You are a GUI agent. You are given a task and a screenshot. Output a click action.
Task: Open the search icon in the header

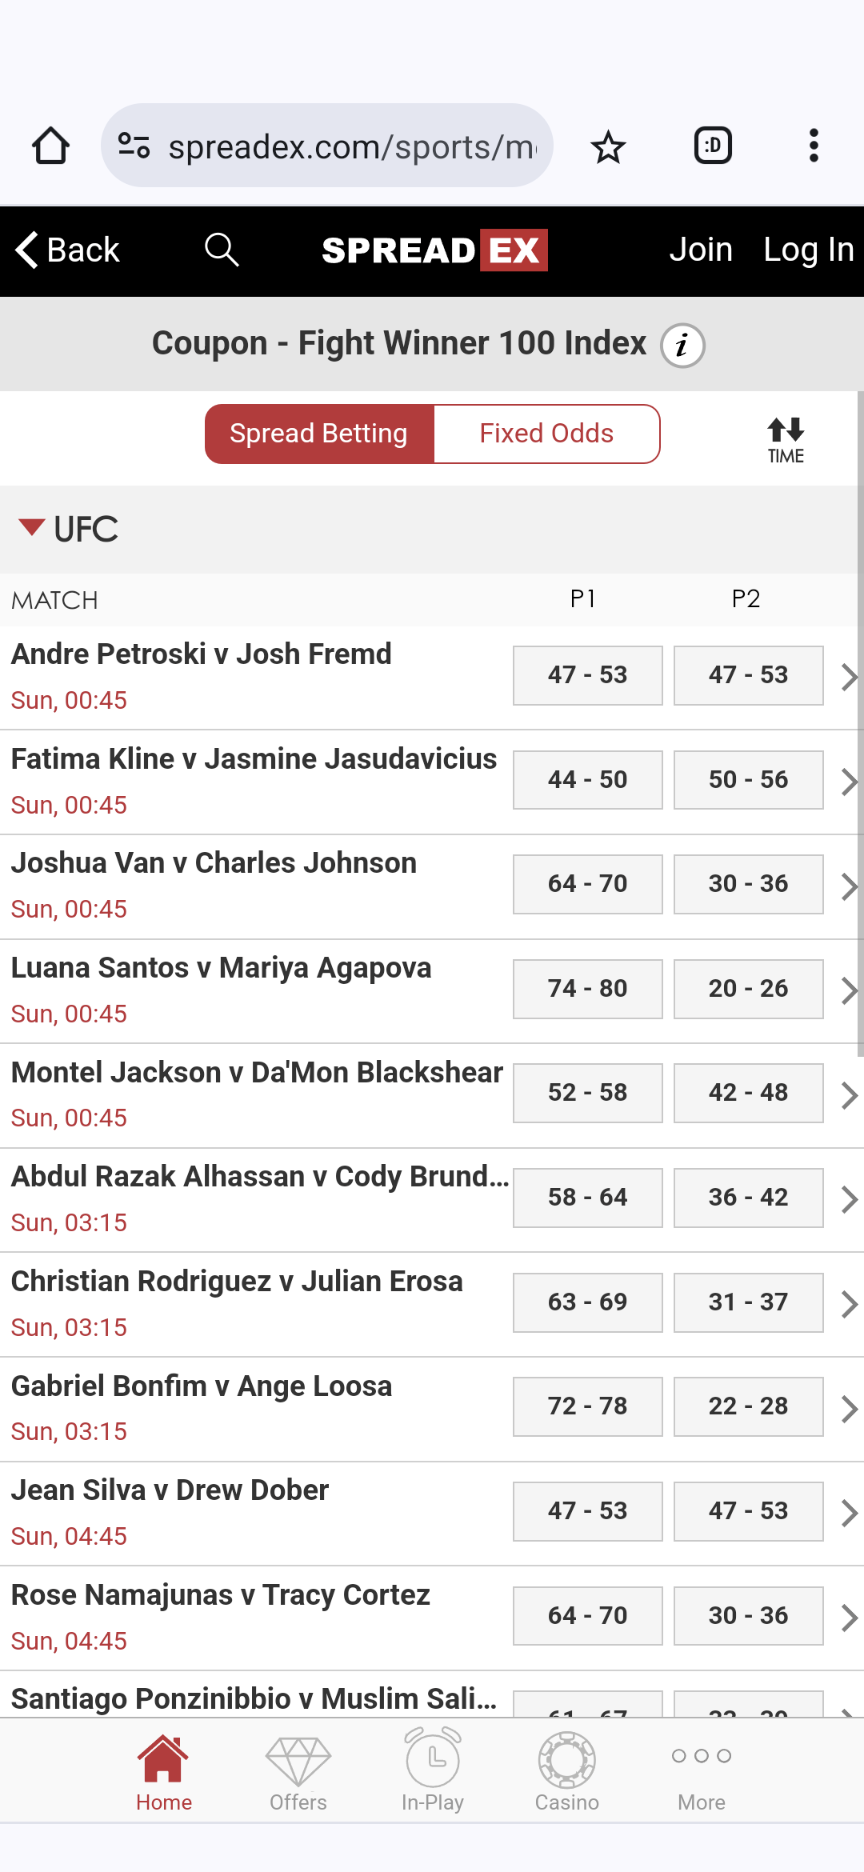pyautogui.click(x=221, y=250)
